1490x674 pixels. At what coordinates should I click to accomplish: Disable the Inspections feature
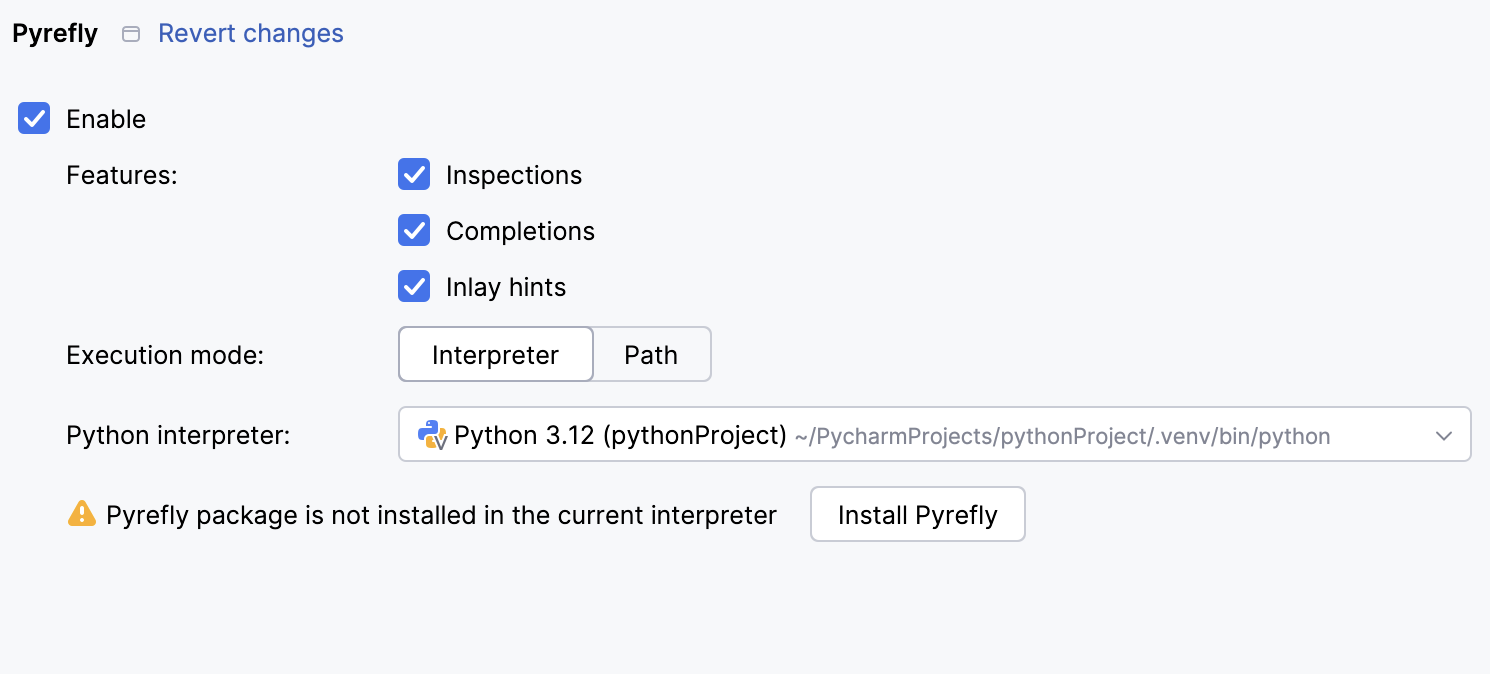[414, 174]
